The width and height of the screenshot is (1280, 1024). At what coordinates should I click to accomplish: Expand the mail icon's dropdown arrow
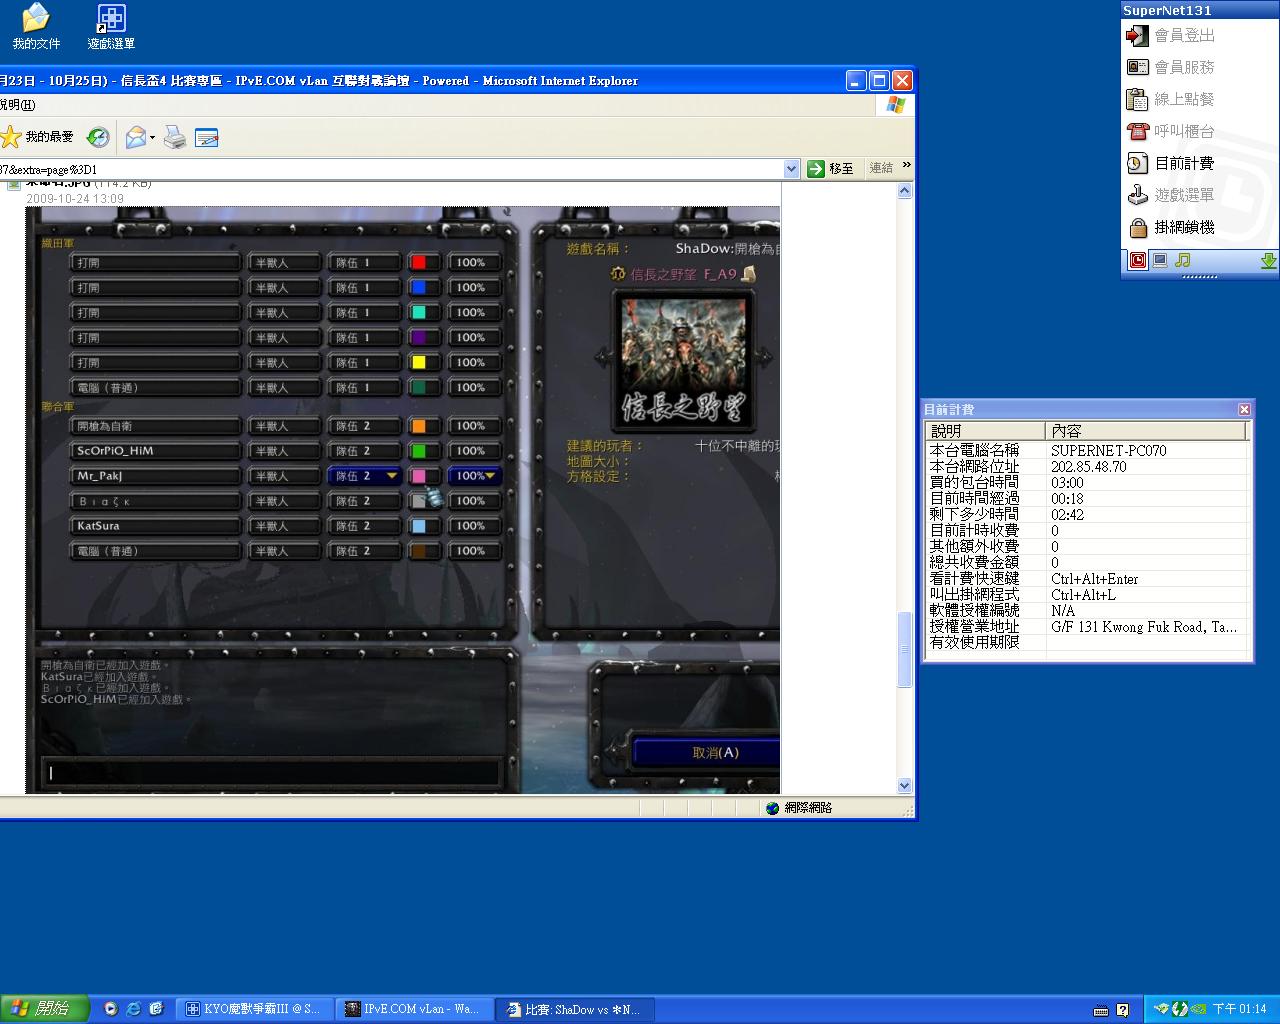tap(152, 138)
